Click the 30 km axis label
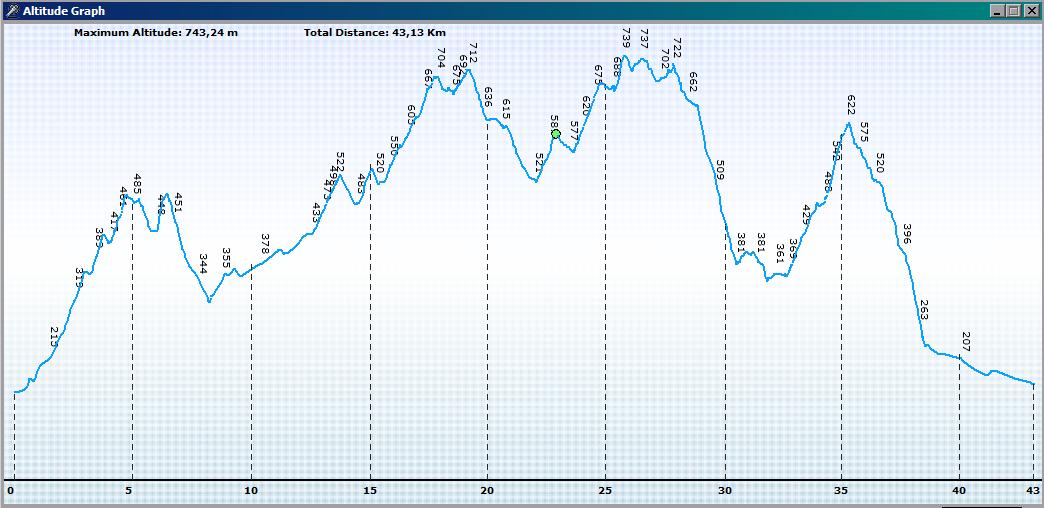 click(x=724, y=491)
